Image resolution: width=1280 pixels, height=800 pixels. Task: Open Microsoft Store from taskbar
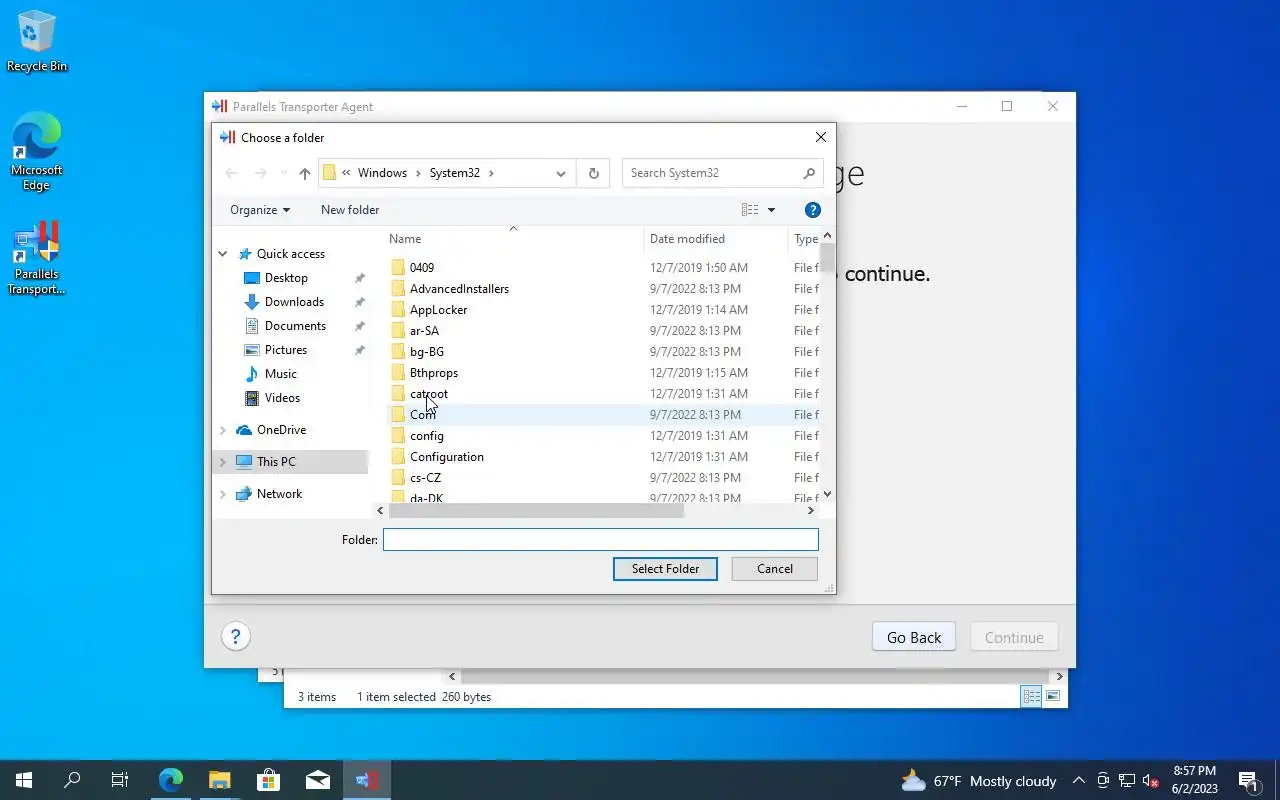point(269,780)
